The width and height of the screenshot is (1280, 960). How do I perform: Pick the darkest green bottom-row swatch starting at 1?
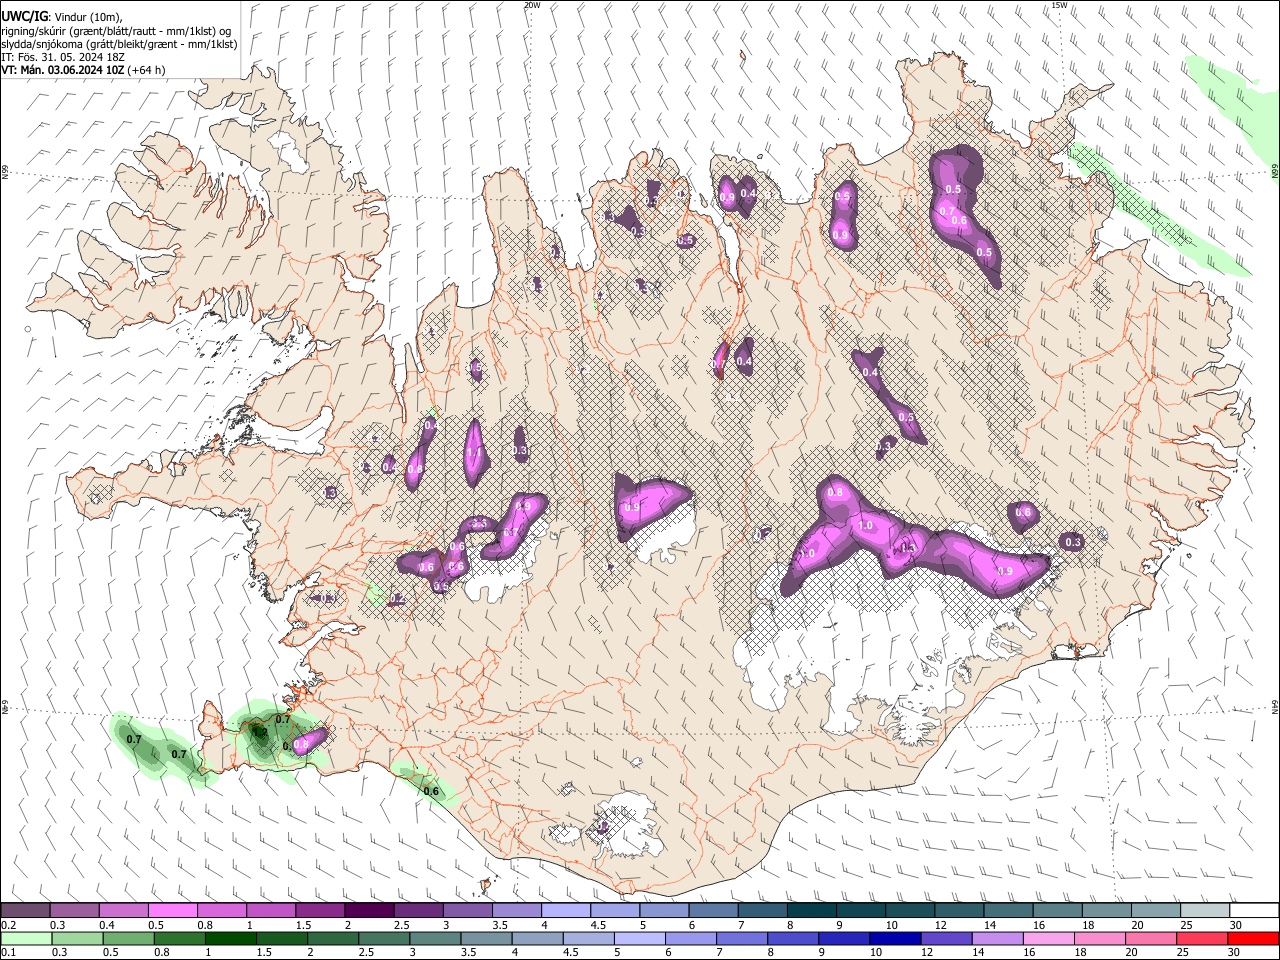pos(230,938)
